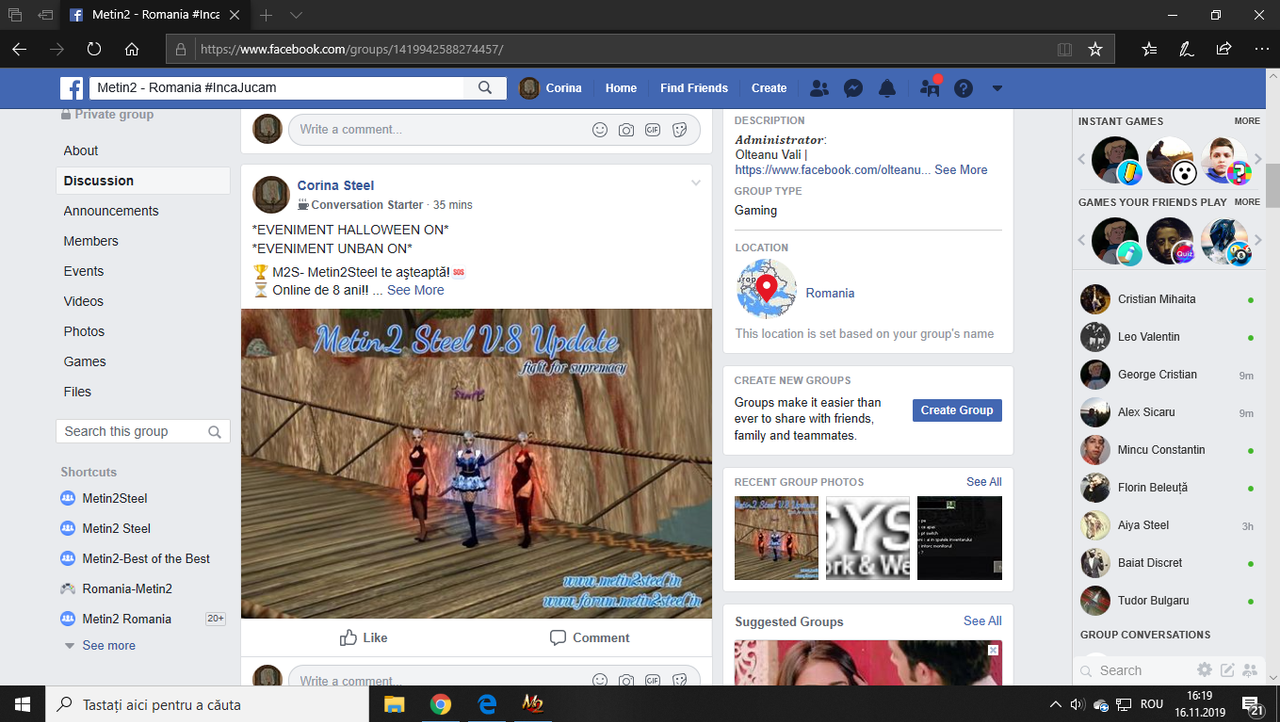Click the camera icon in top comment box
The width and height of the screenshot is (1280, 722).
pos(626,129)
